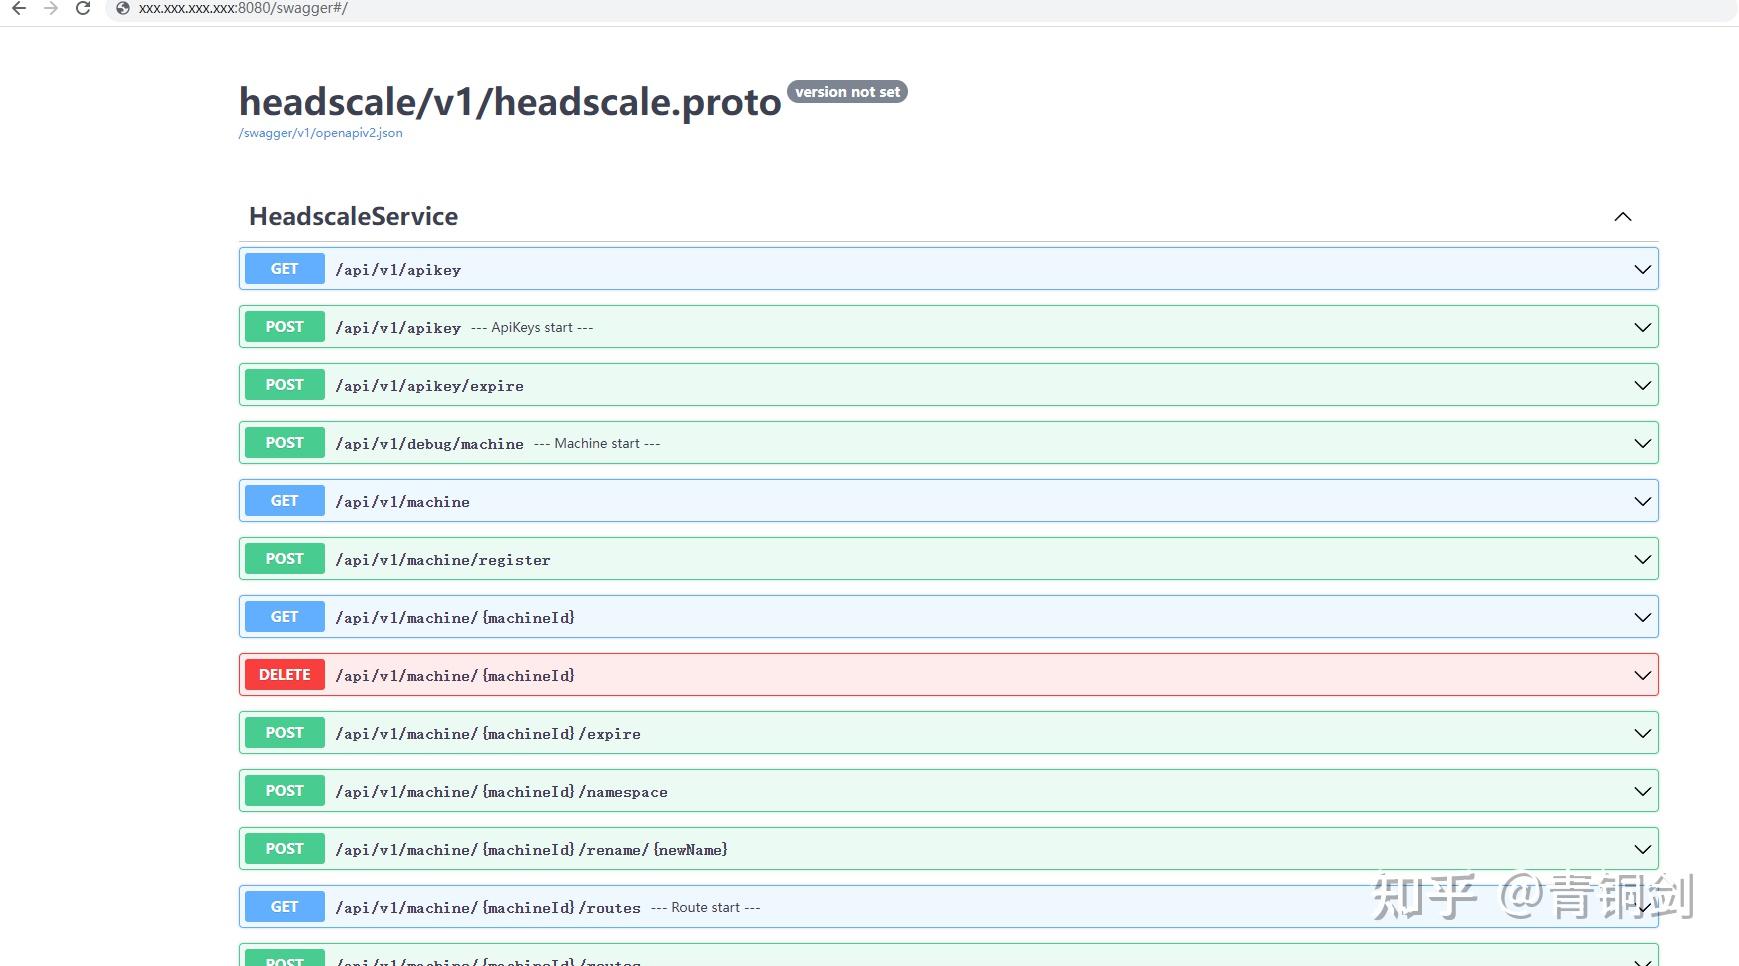Click GET path /api/v1/machine/{machineId}/routes
The width and height of the screenshot is (1739, 966).
[488, 908]
